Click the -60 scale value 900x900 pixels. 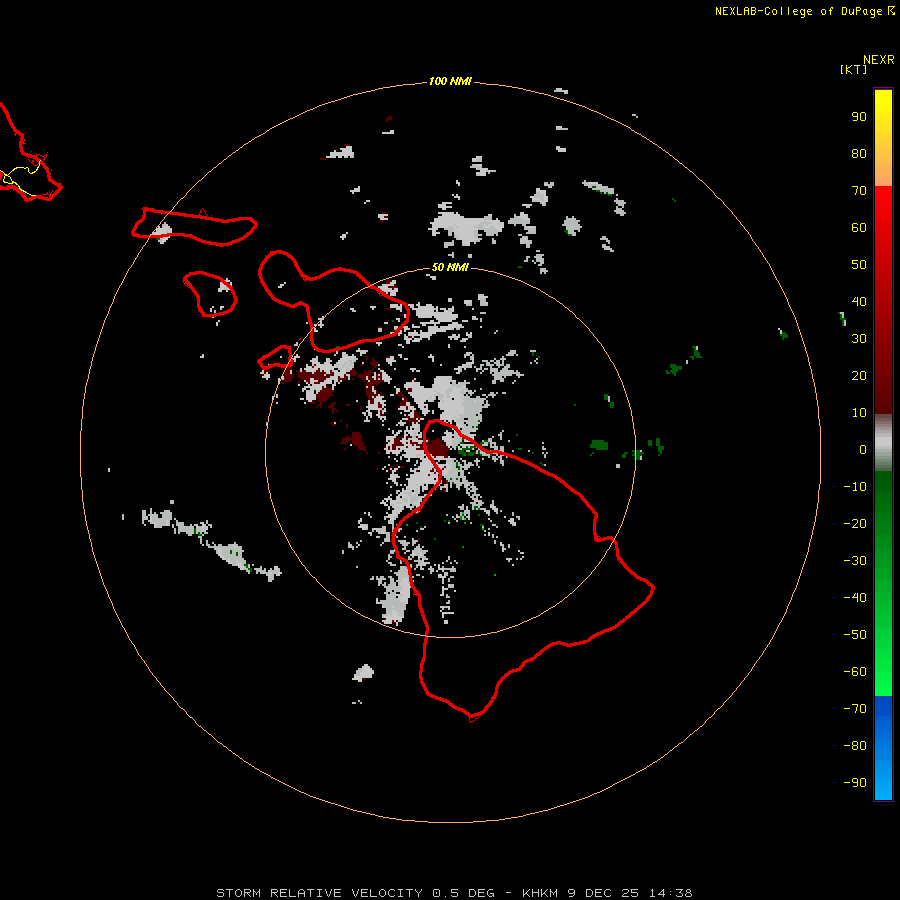pos(855,672)
